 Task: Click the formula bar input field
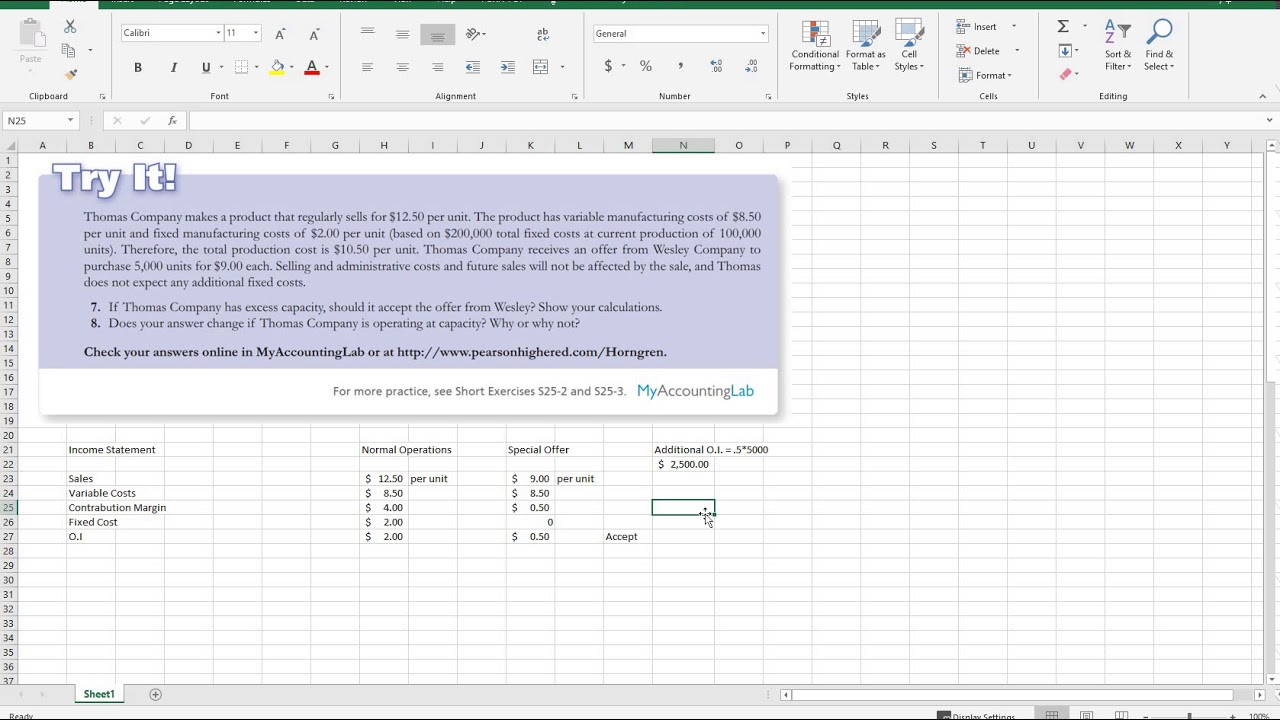(x=724, y=120)
